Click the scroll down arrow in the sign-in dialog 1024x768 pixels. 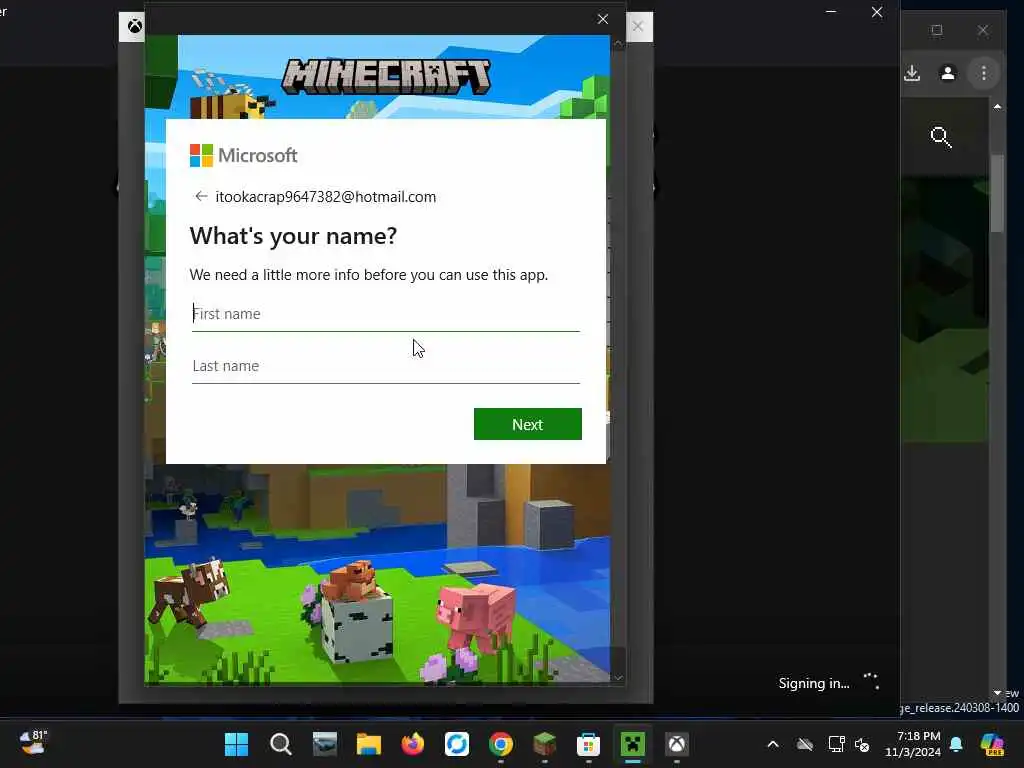click(x=618, y=679)
